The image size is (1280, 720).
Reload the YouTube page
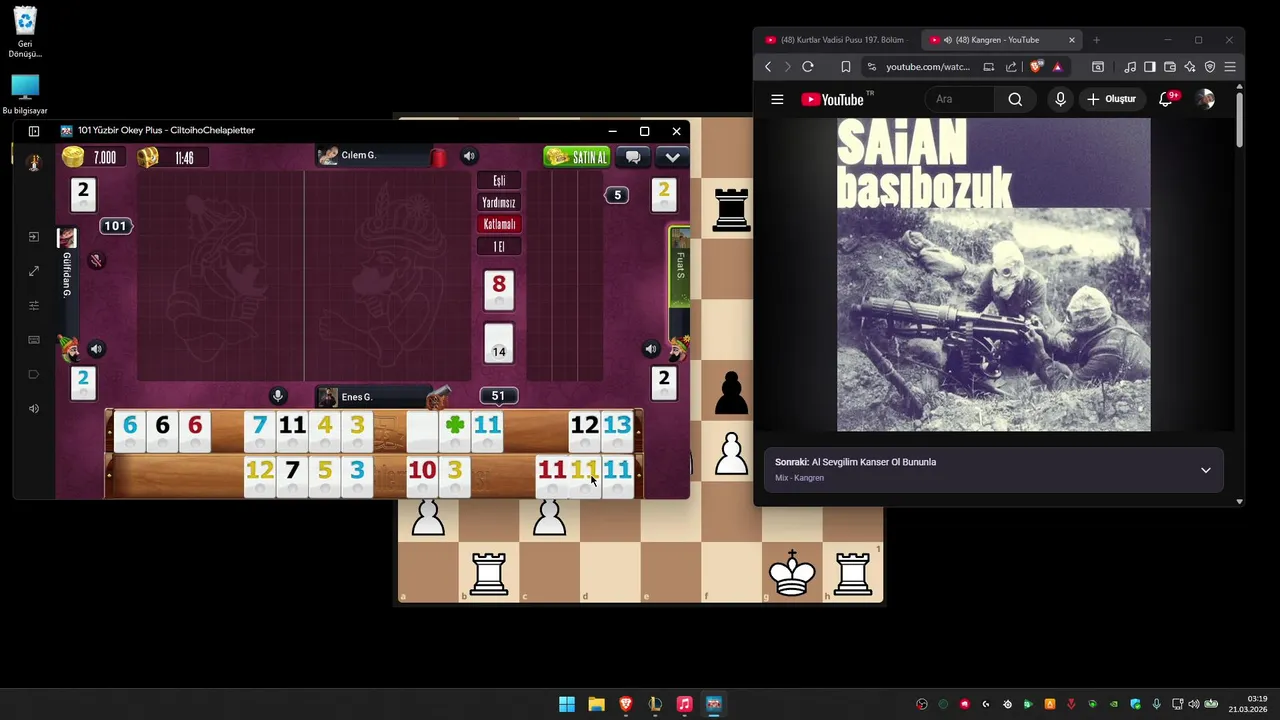click(x=808, y=67)
